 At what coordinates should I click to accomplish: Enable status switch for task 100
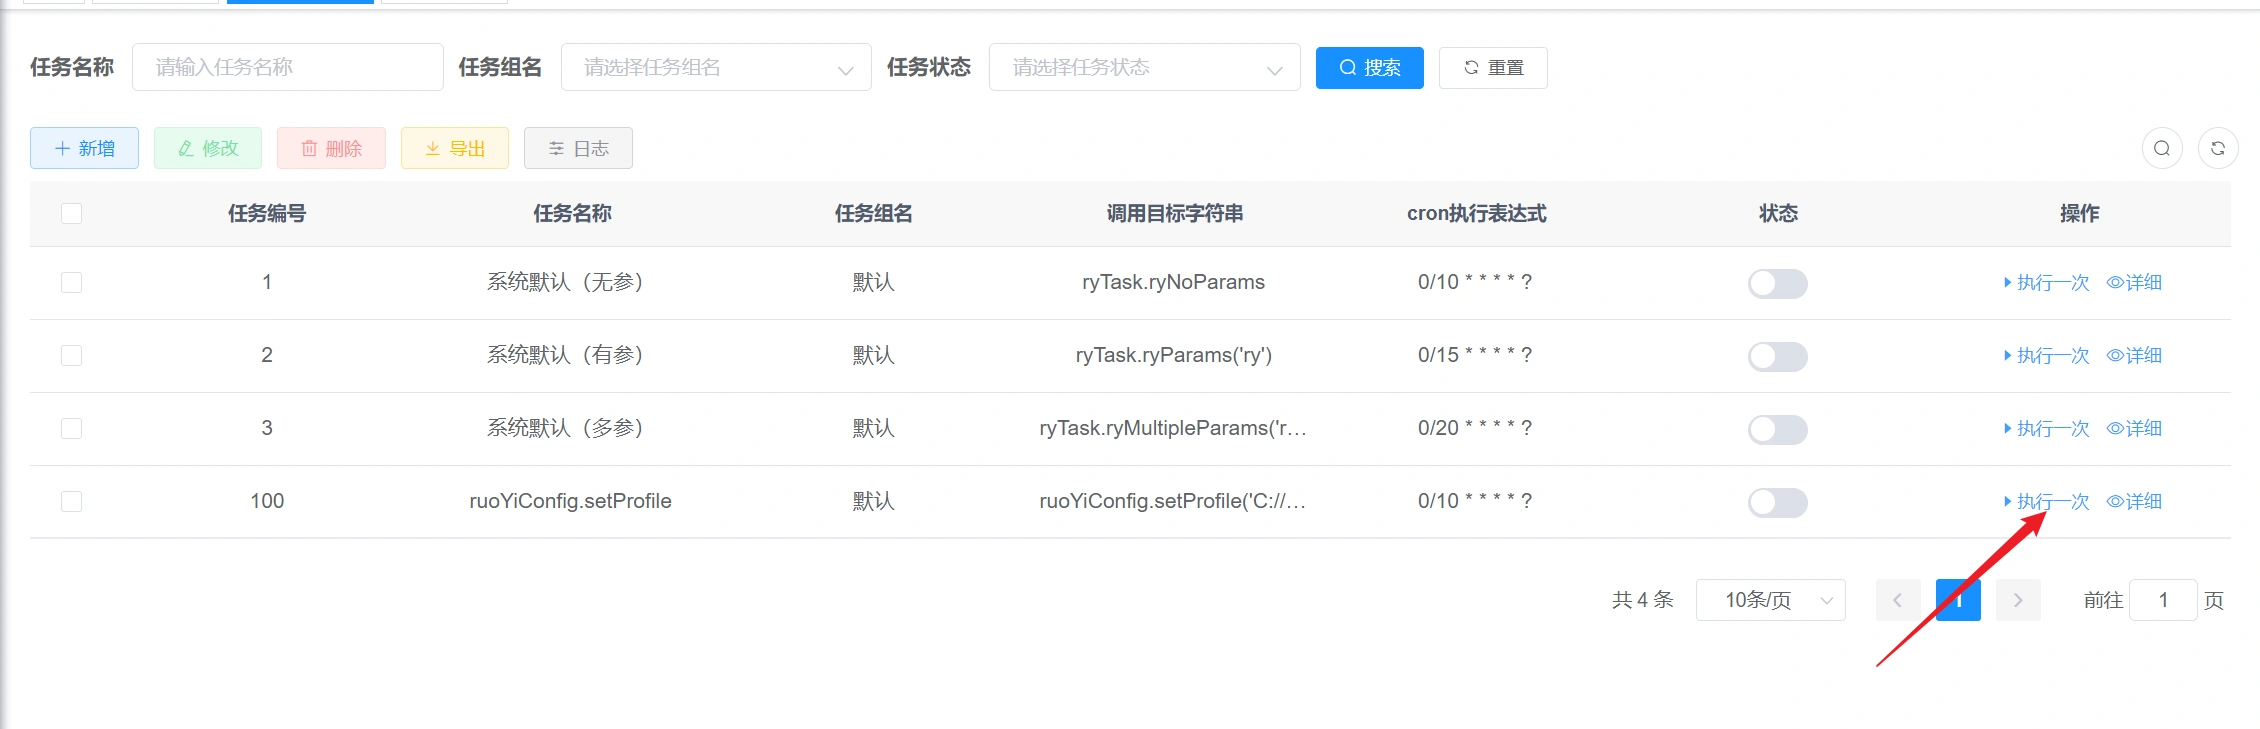click(1777, 503)
